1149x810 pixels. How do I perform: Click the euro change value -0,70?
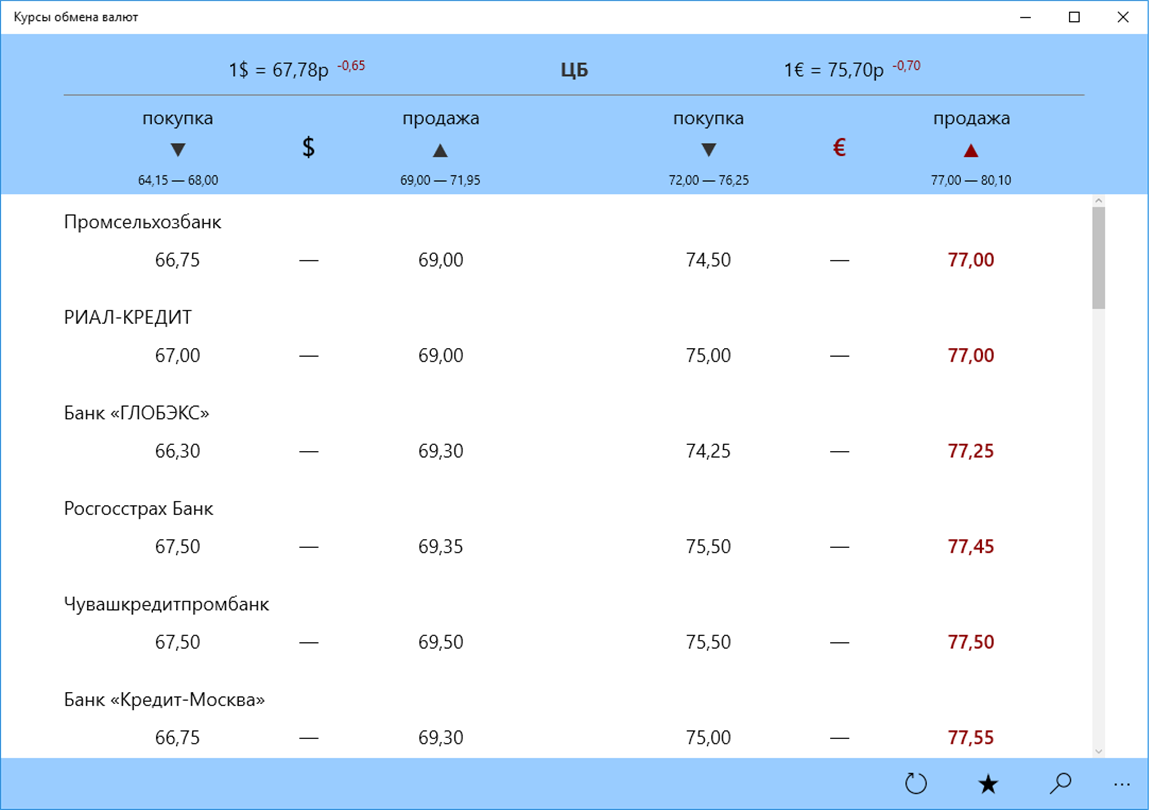pyautogui.click(x=906, y=66)
